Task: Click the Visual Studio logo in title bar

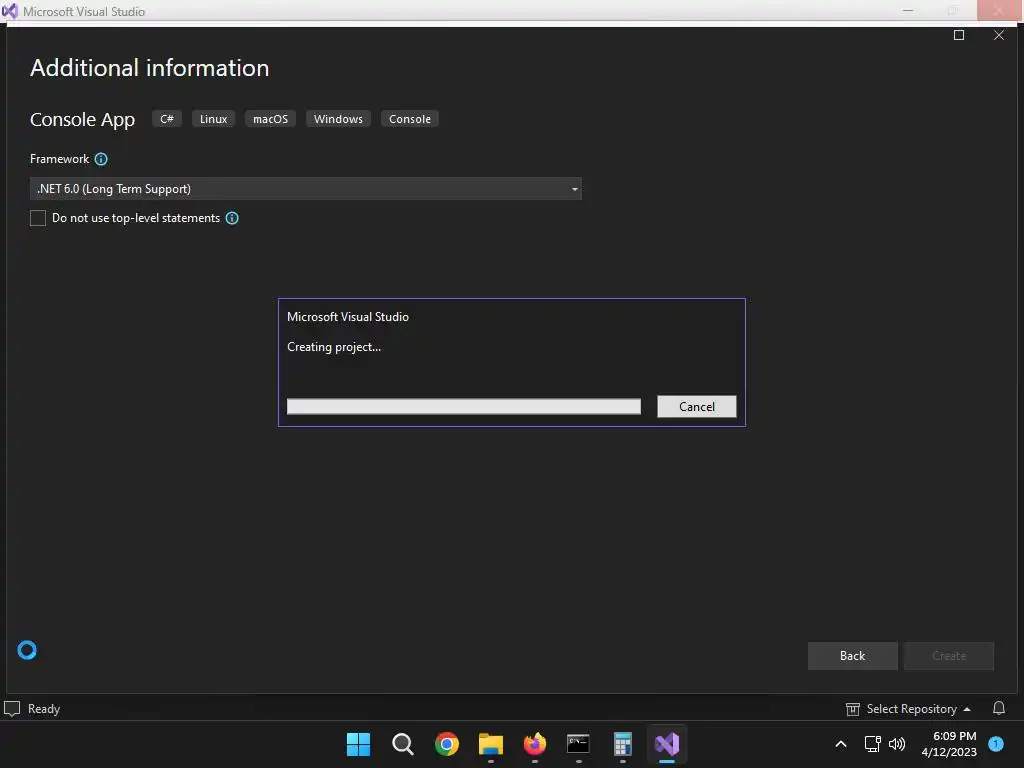Action: click(x=10, y=11)
